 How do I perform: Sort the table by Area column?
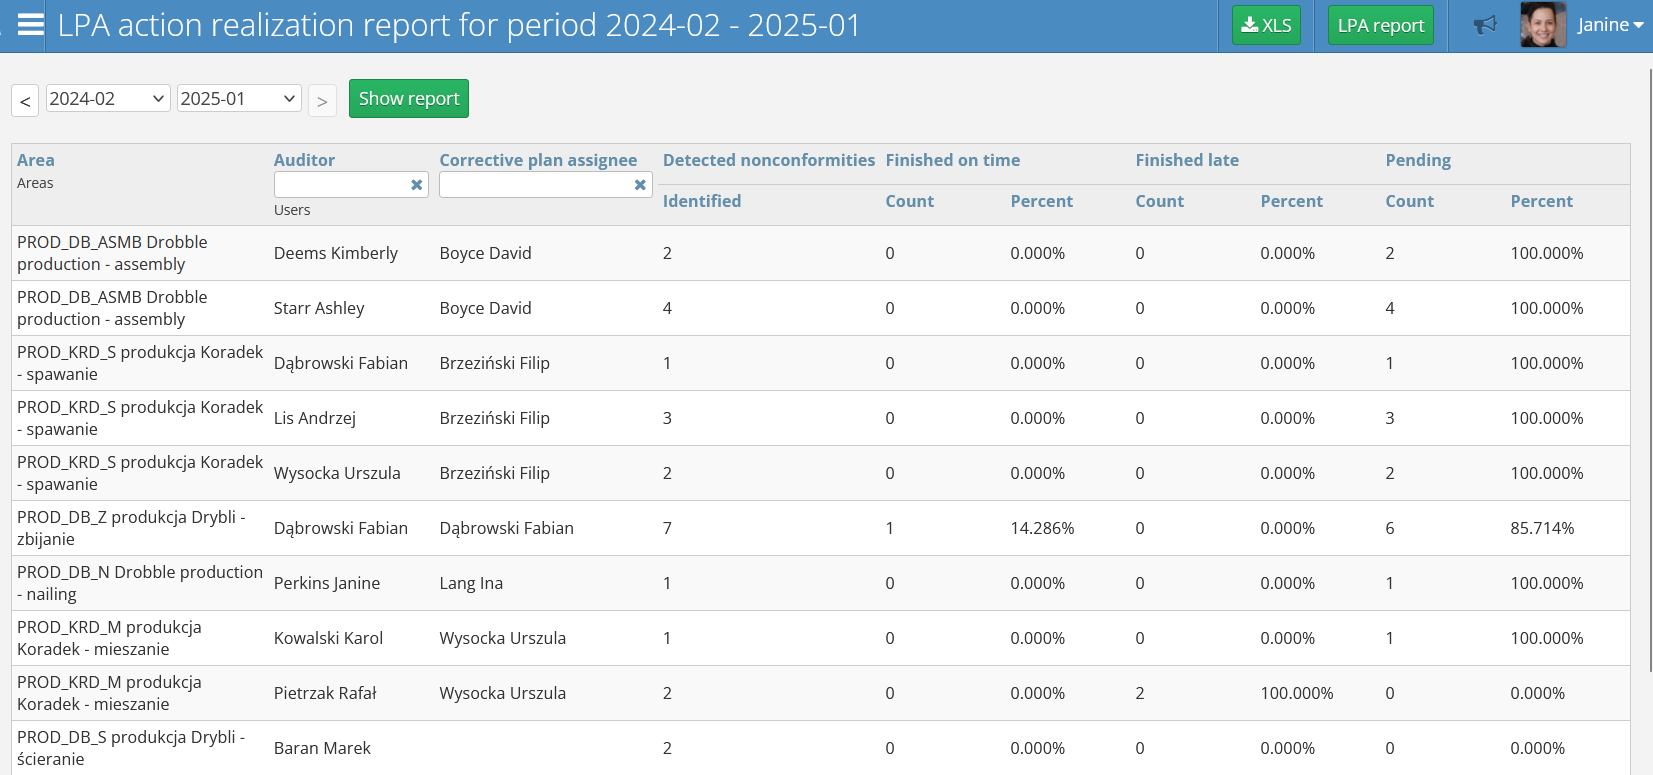click(36, 160)
